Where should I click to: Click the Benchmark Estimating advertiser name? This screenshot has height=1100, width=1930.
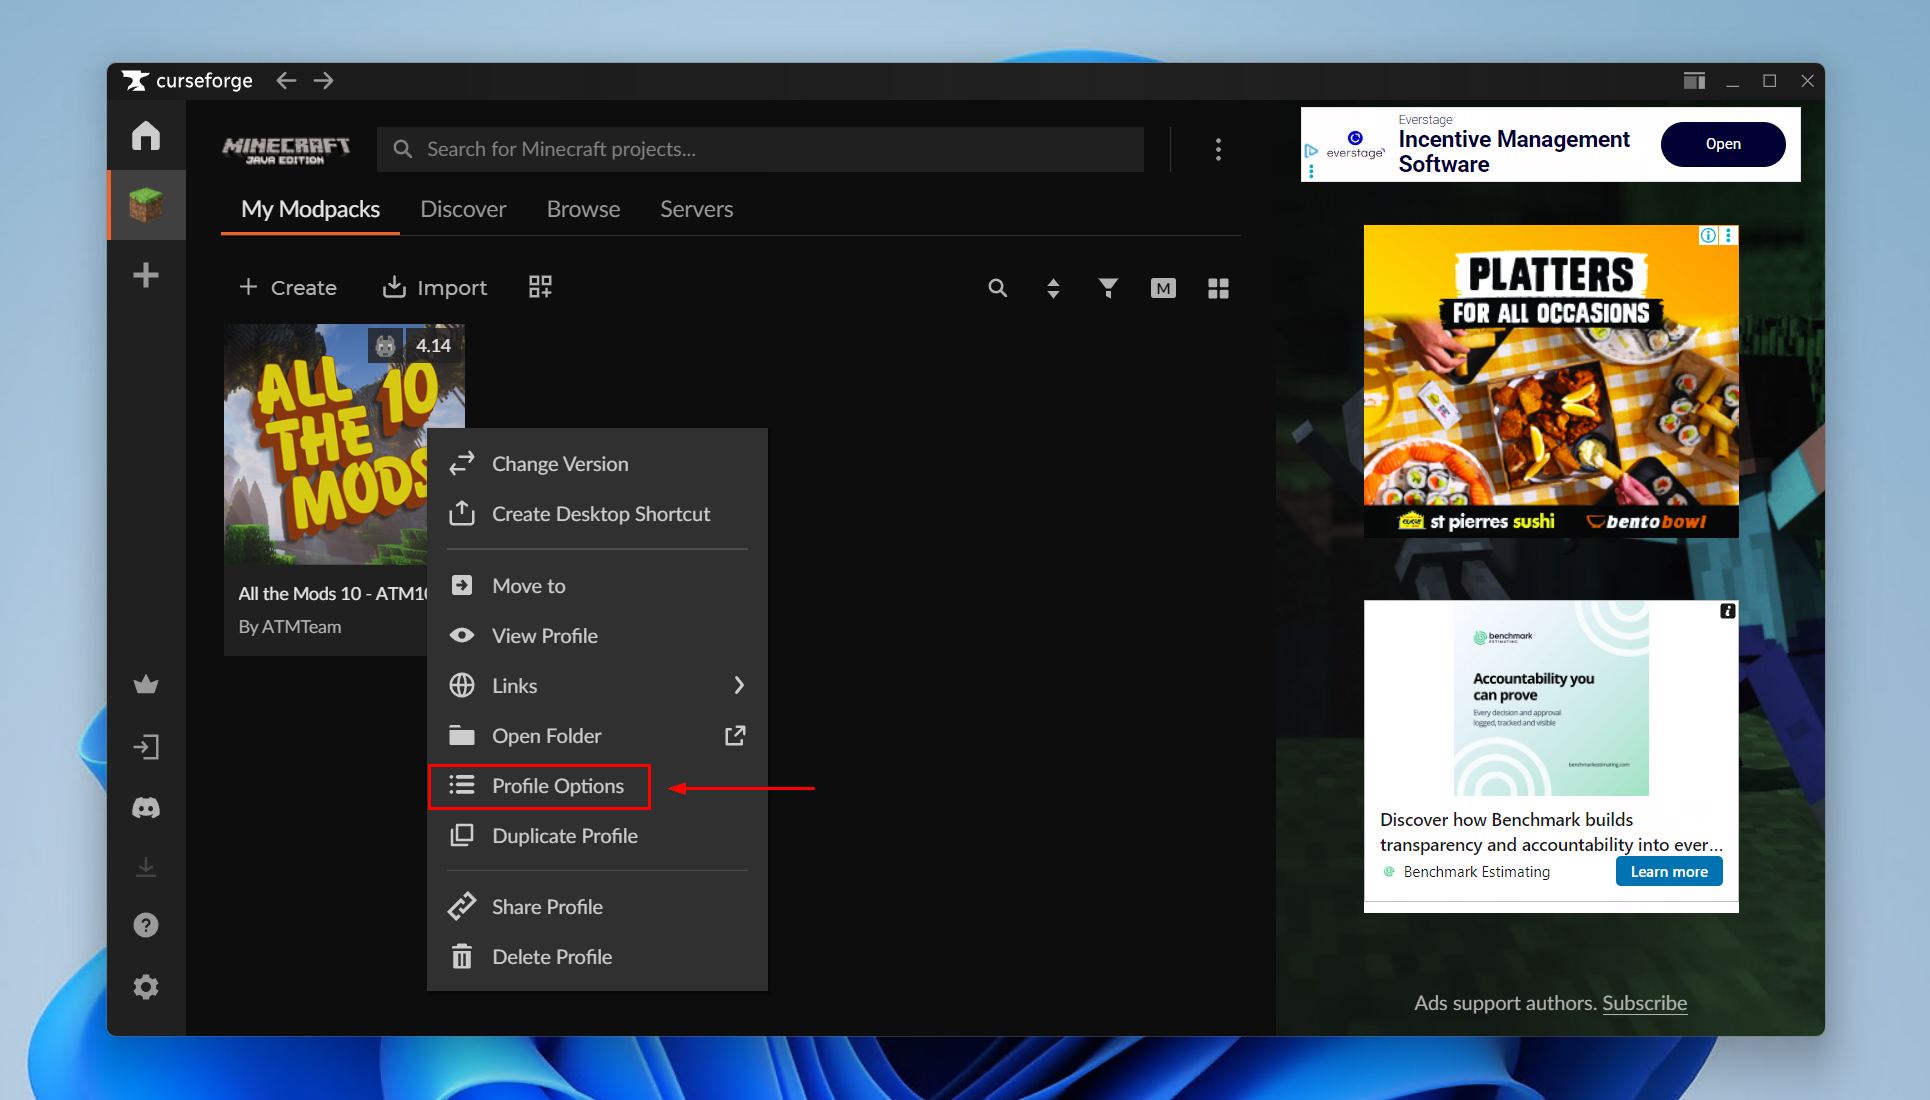[1476, 872]
